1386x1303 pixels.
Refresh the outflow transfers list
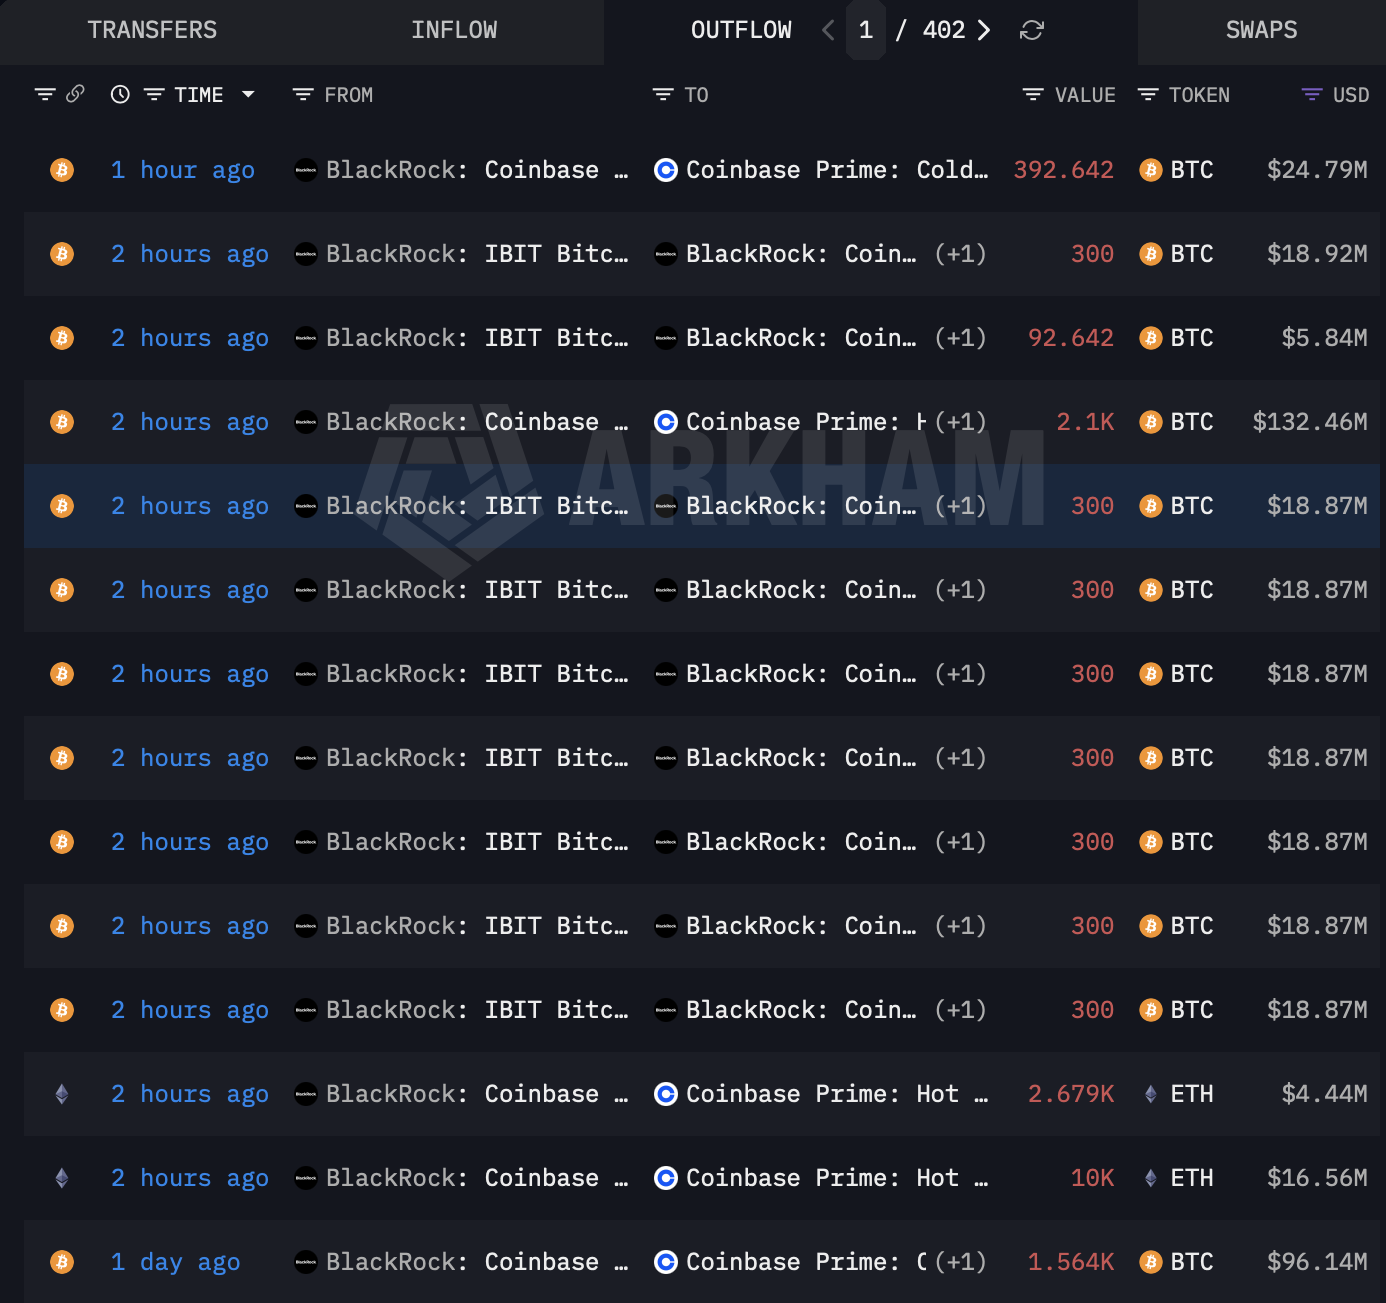coord(1032,31)
